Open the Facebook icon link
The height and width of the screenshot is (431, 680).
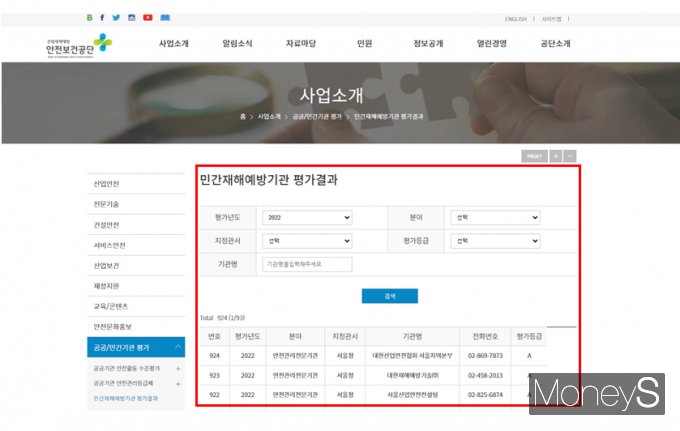click(x=102, y=18)
